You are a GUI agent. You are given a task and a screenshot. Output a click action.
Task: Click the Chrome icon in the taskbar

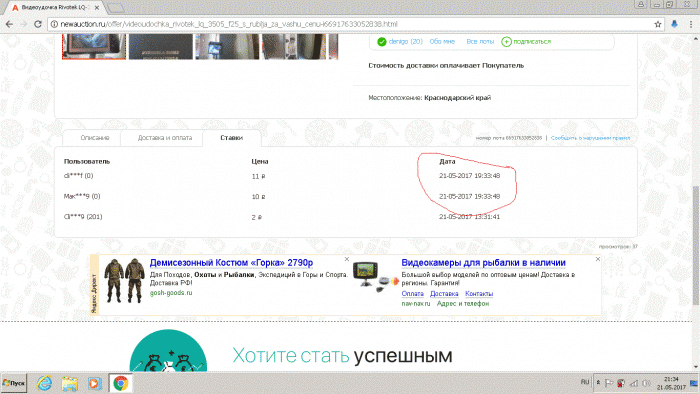(x=120, y=383)
